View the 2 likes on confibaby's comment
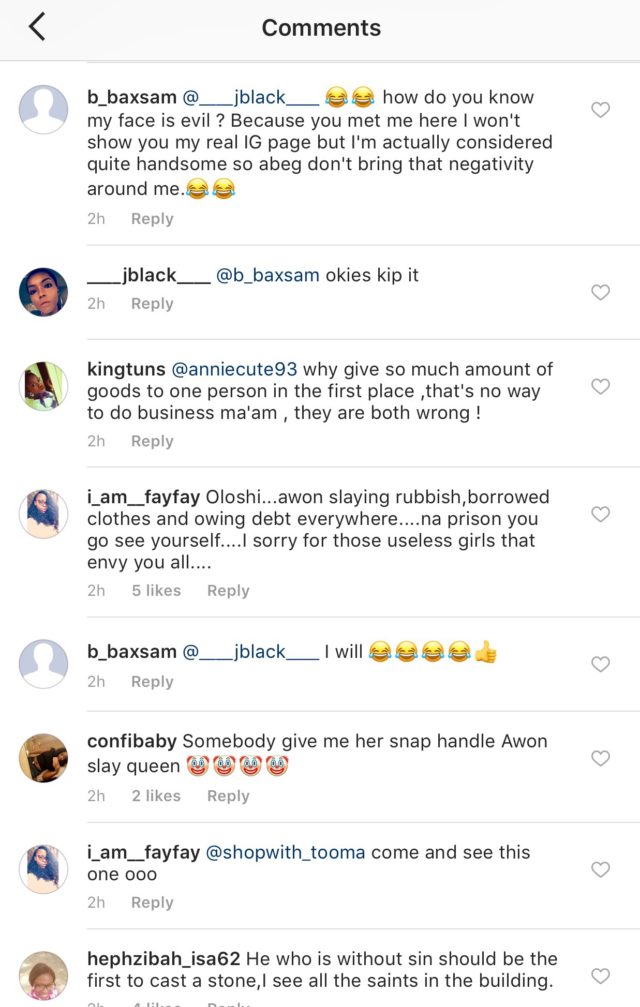 (156, 796)
